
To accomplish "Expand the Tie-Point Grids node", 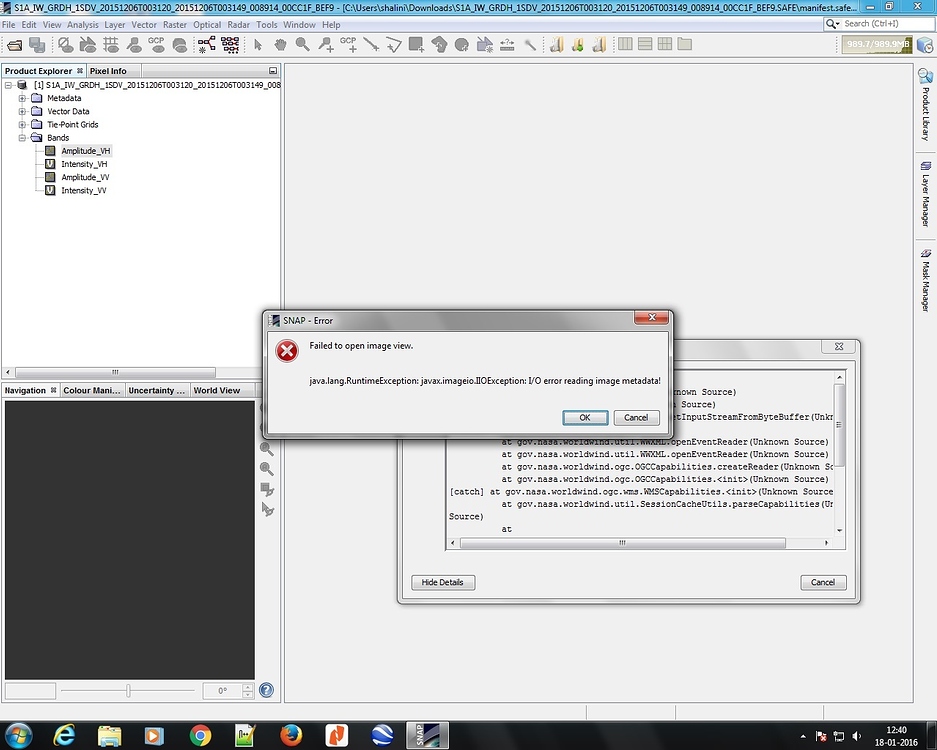I will point(22,124).
